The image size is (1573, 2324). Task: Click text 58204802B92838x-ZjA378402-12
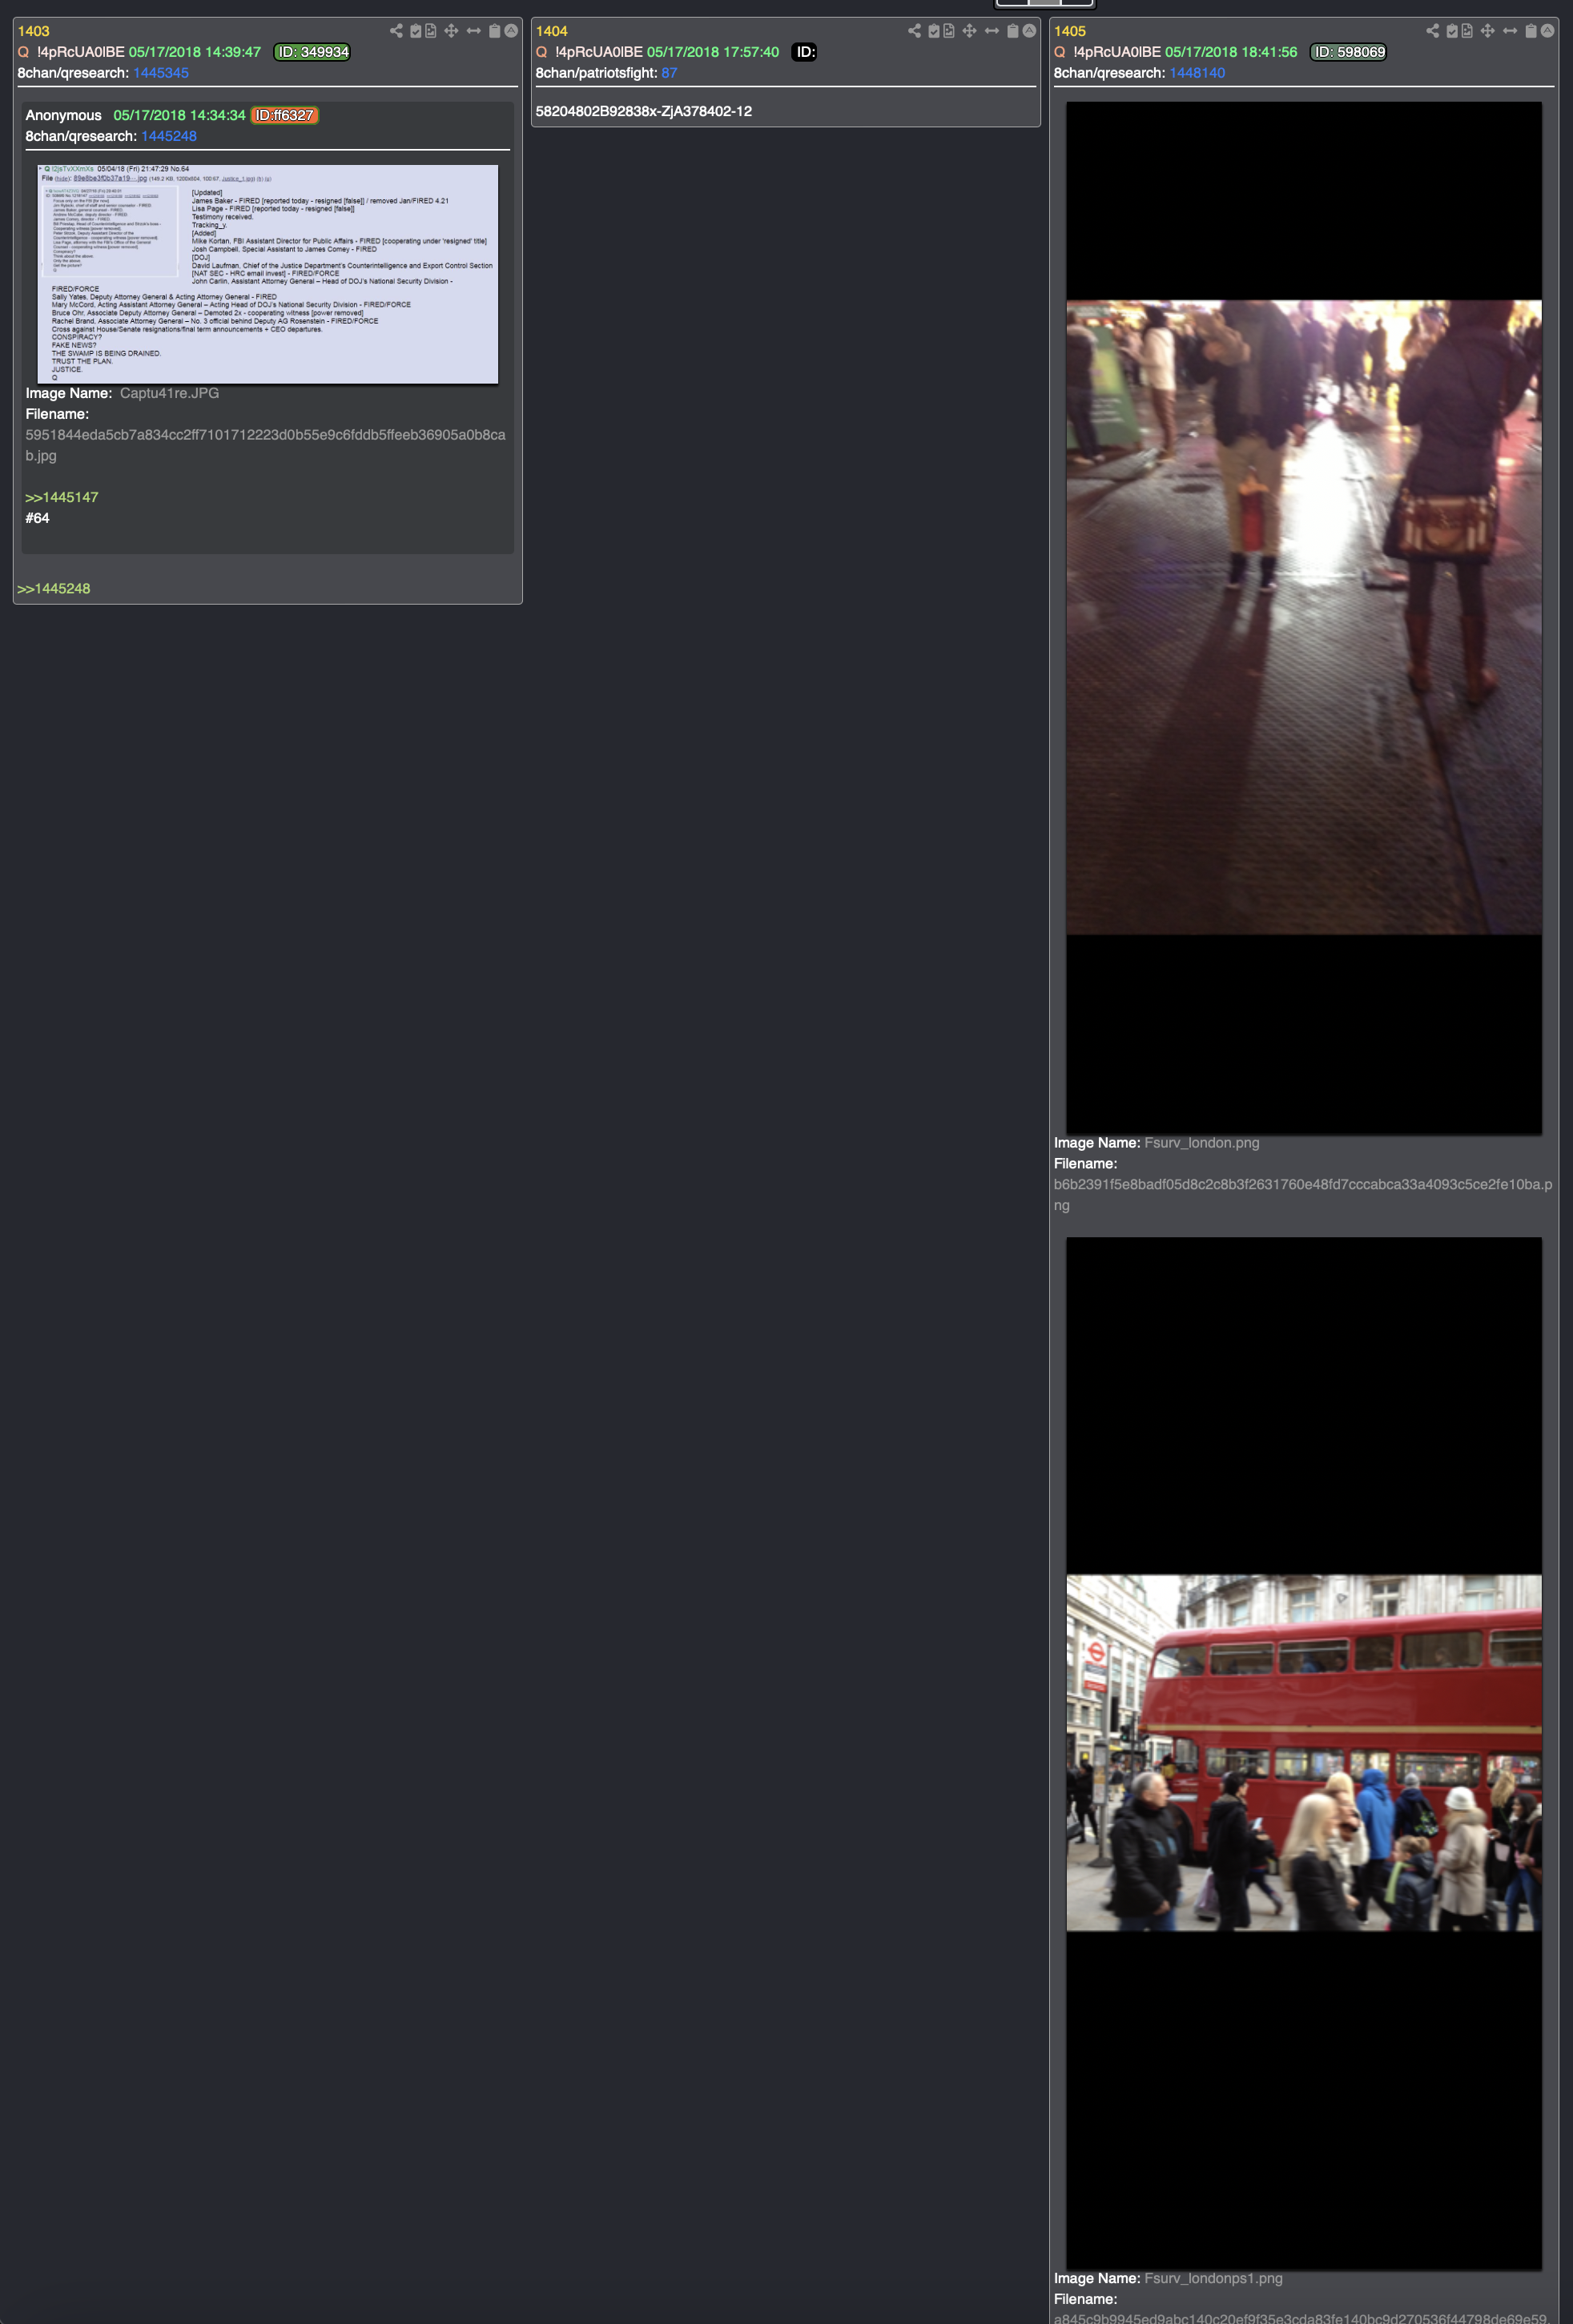click(644, 111)
